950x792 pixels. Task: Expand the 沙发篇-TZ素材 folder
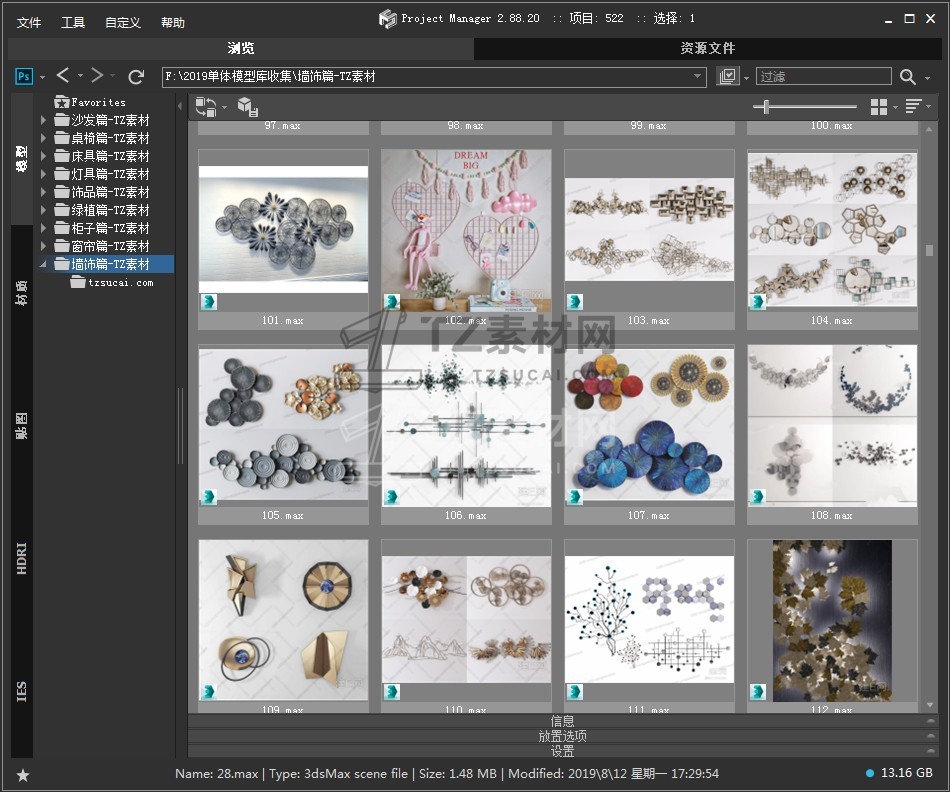click(43, 121)
